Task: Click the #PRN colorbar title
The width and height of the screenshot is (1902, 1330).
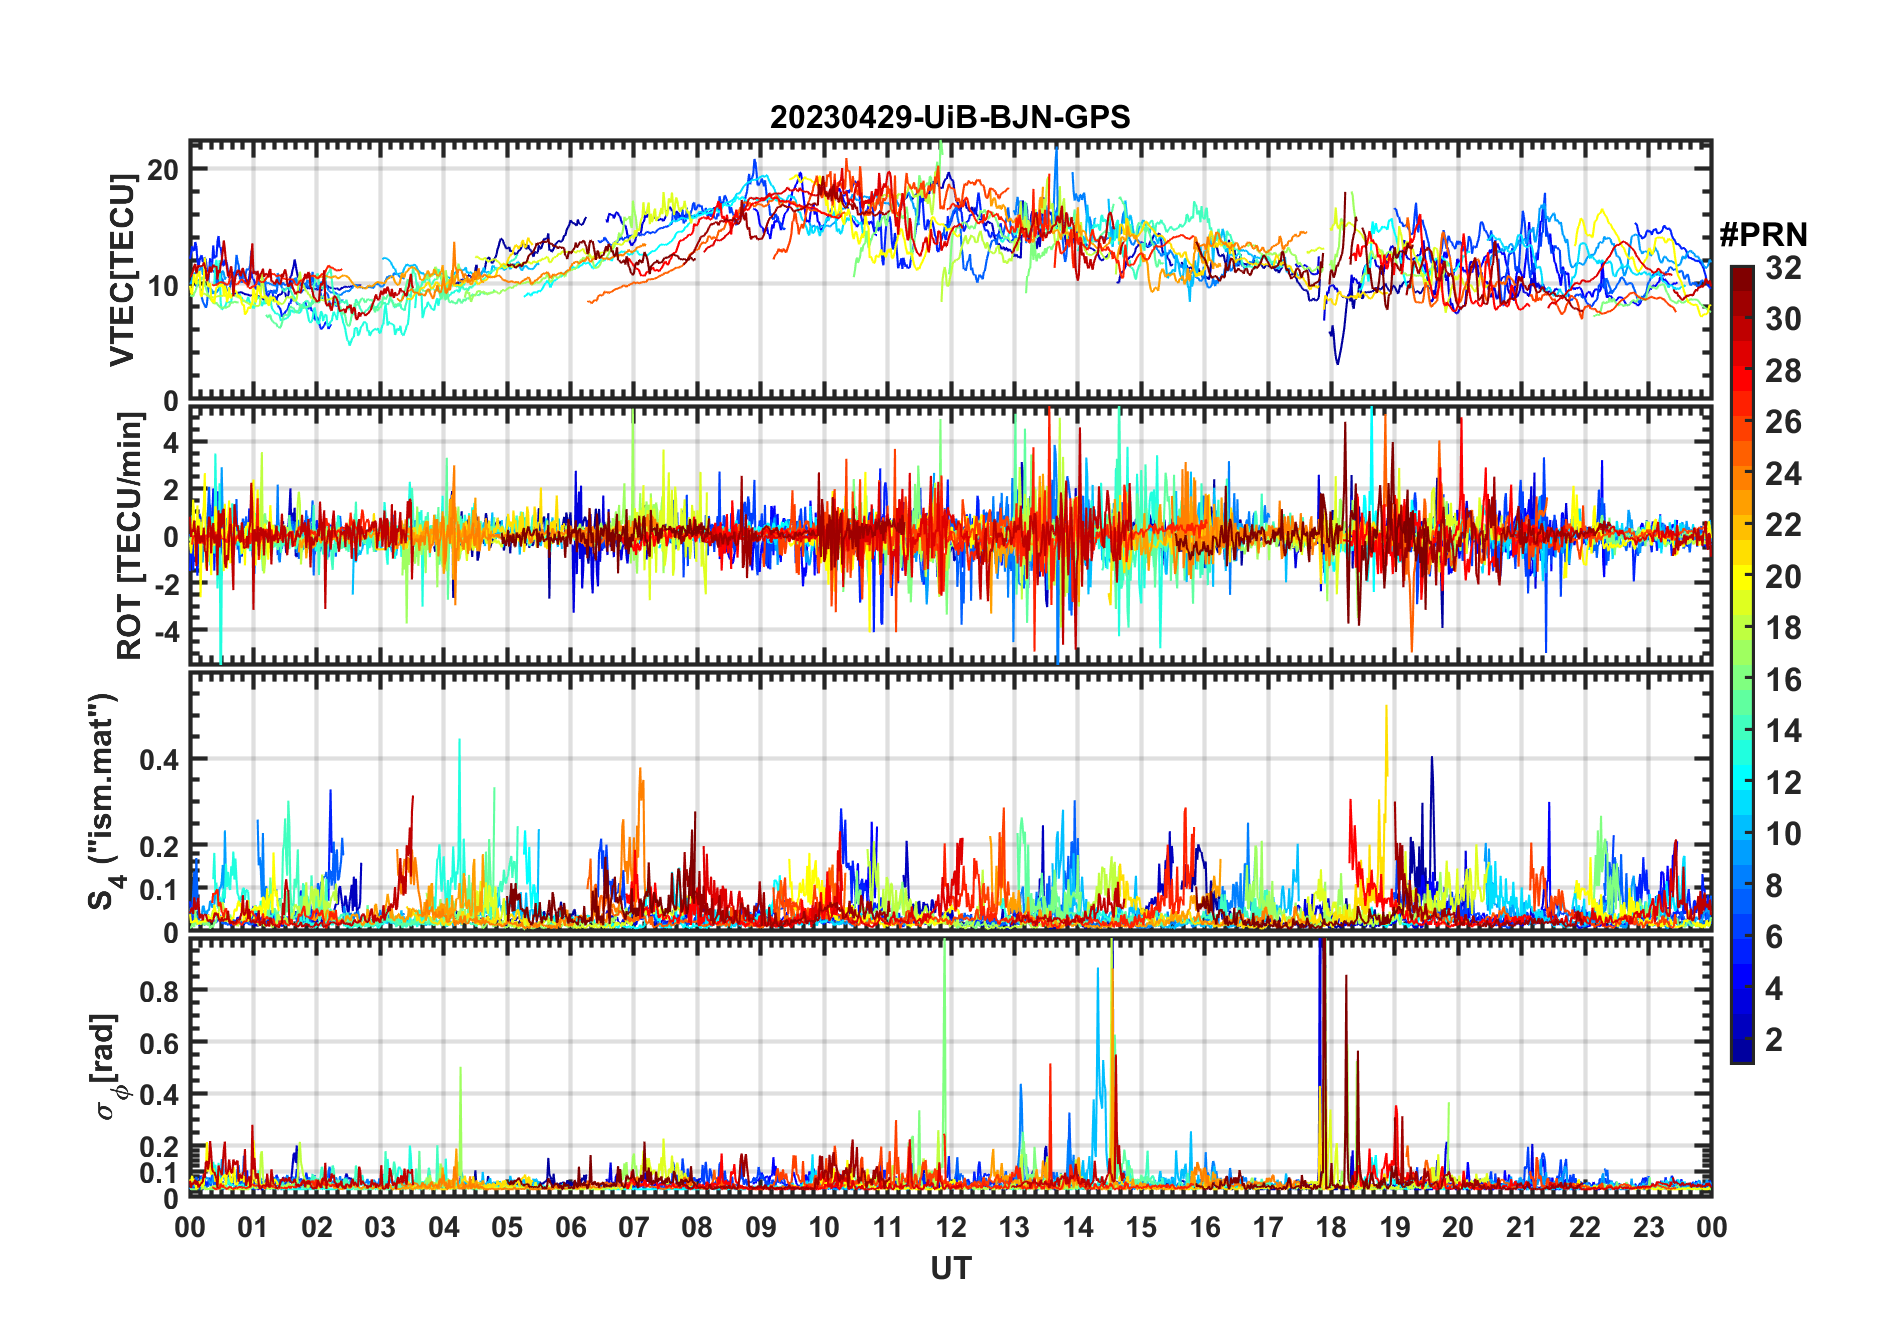Action: [1763, 234]
